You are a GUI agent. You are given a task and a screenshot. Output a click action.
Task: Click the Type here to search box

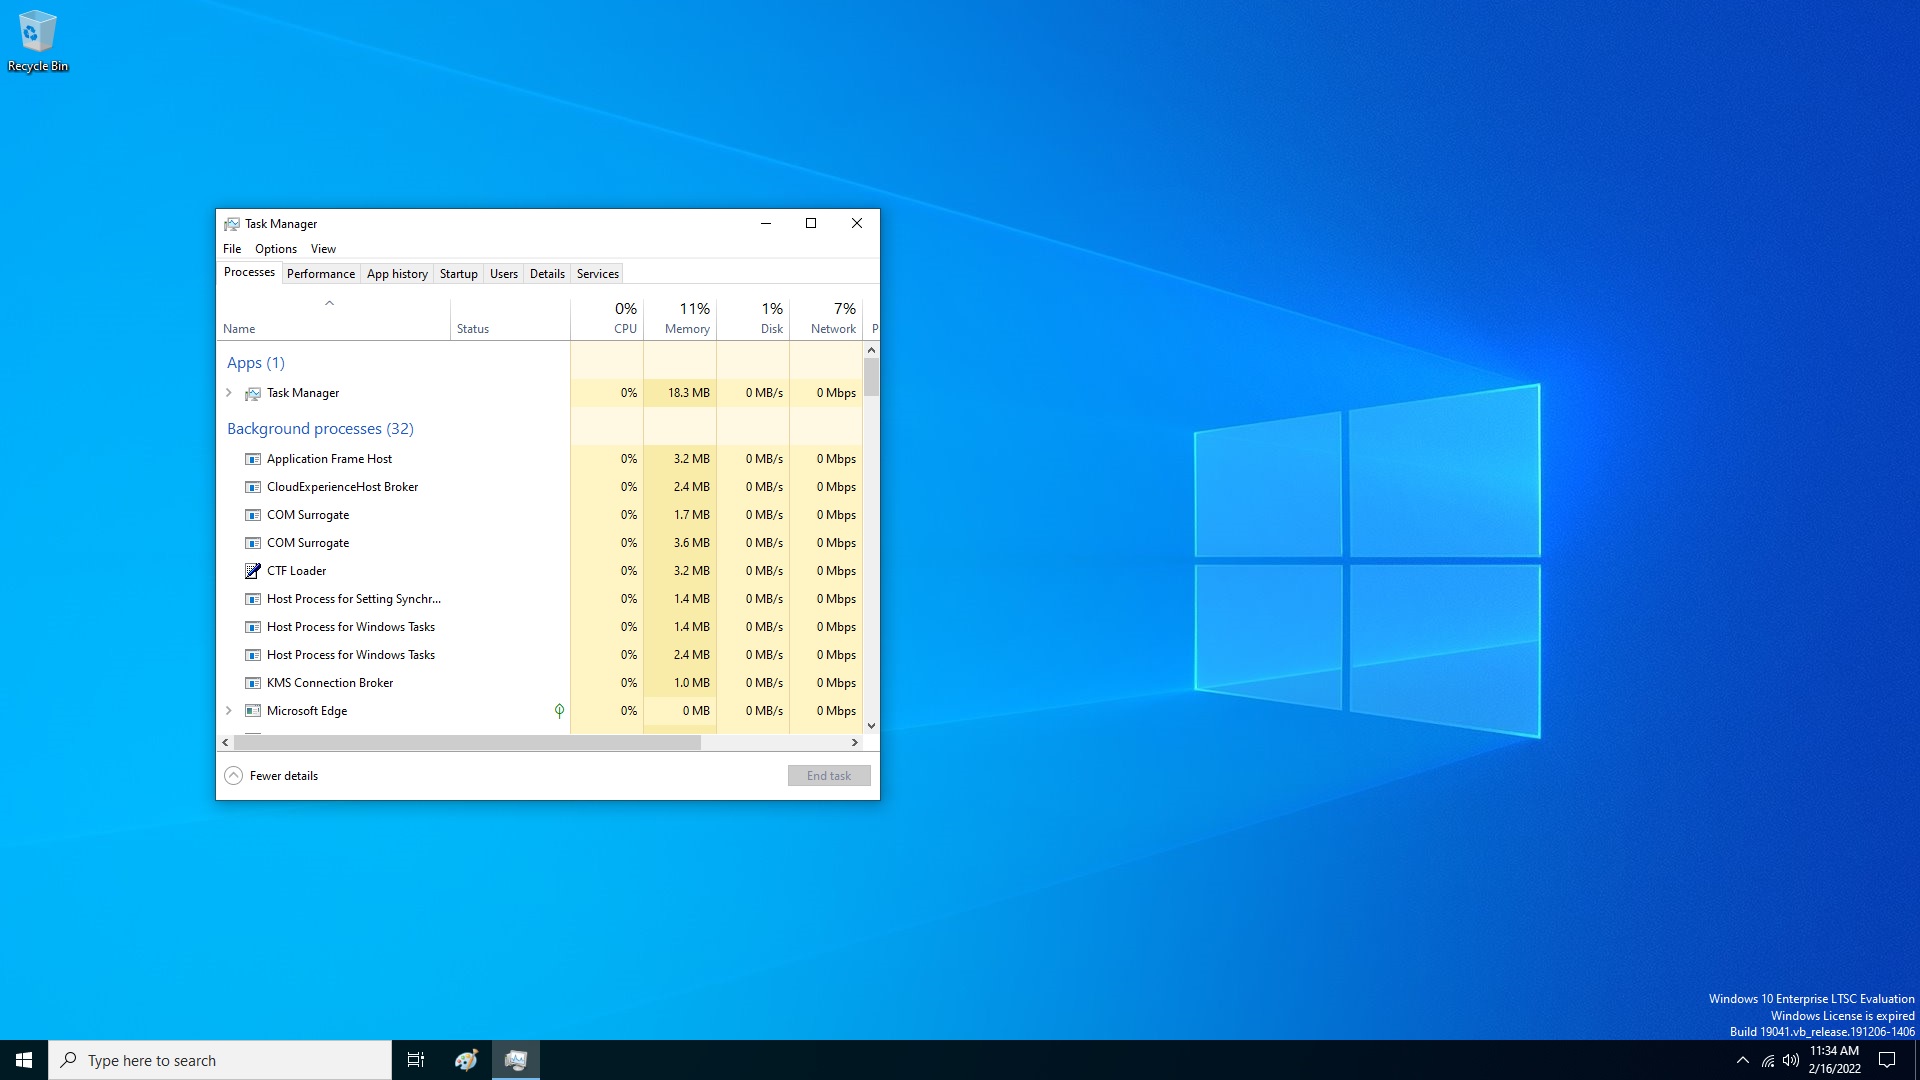pos(220,1060)
